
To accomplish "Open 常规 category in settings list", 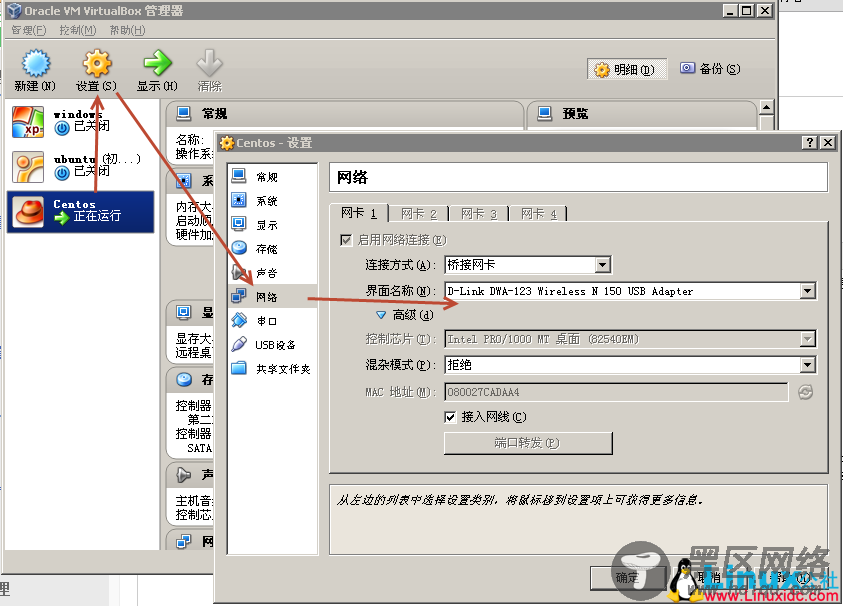I will 273,177.
